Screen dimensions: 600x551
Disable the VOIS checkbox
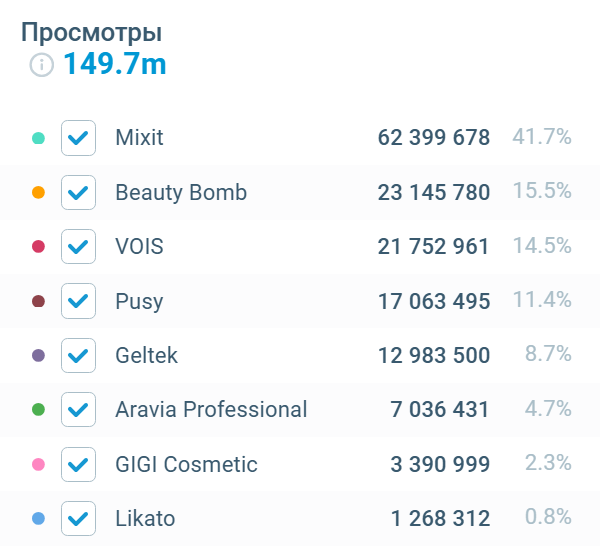click(78, 246)
